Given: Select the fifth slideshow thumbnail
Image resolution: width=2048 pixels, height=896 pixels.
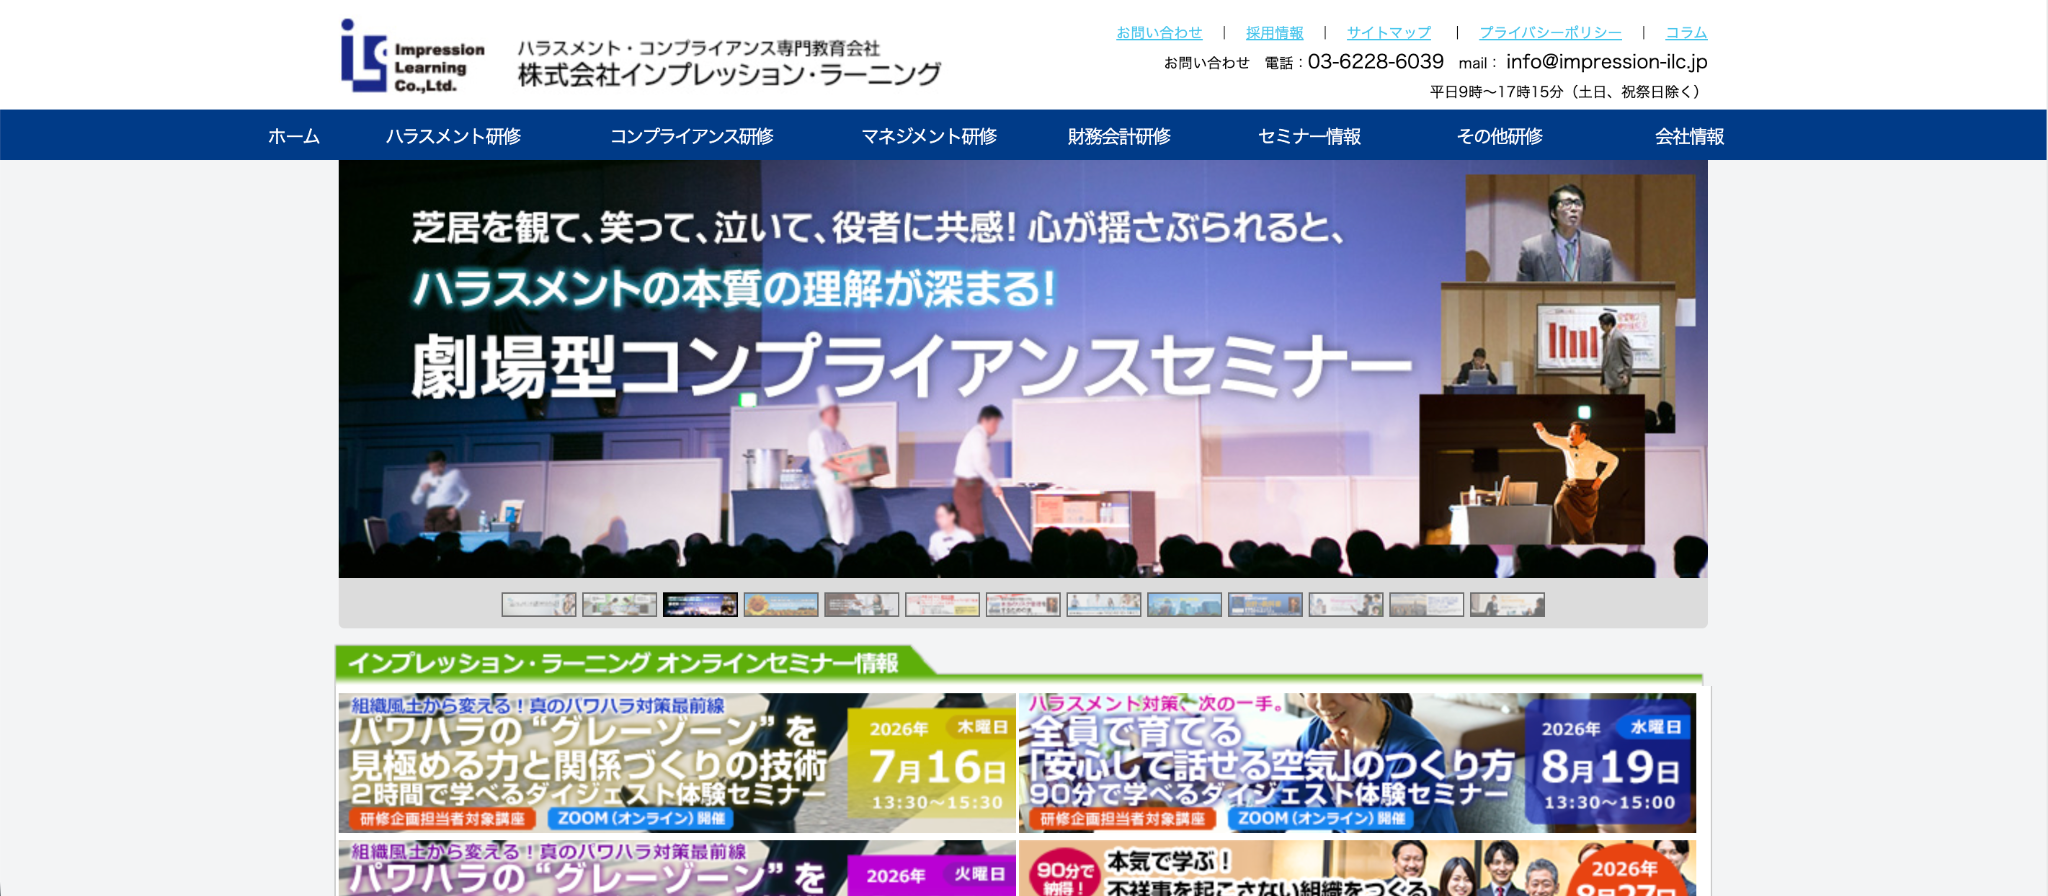Looking at the screenshot, I should [x=862, y=605].
